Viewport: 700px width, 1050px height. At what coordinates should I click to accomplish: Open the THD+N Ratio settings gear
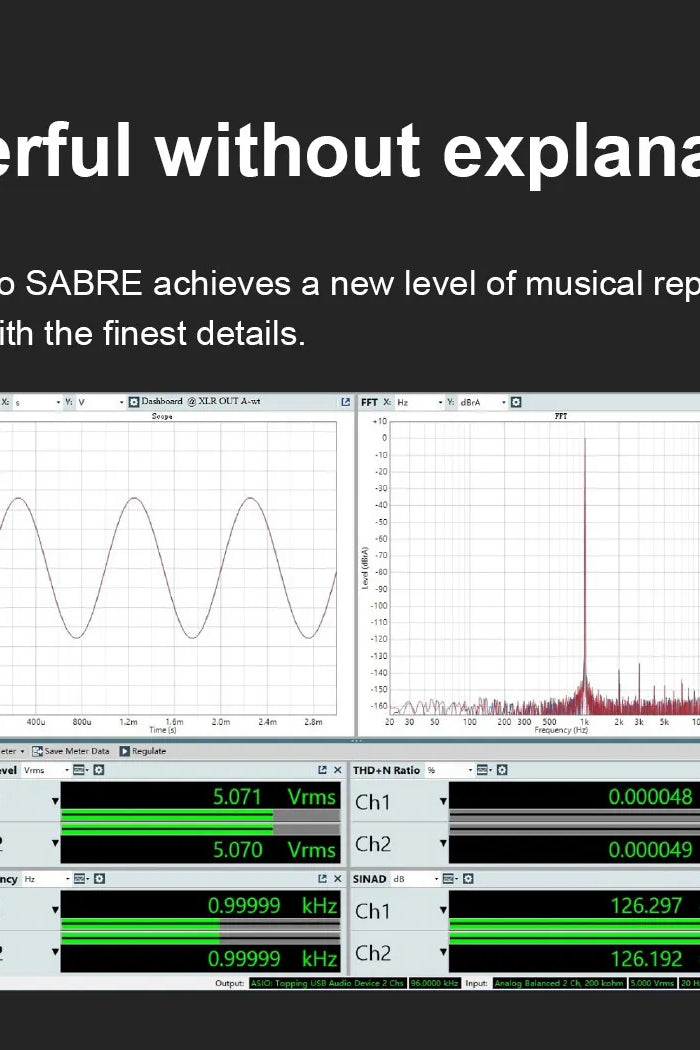502,770
